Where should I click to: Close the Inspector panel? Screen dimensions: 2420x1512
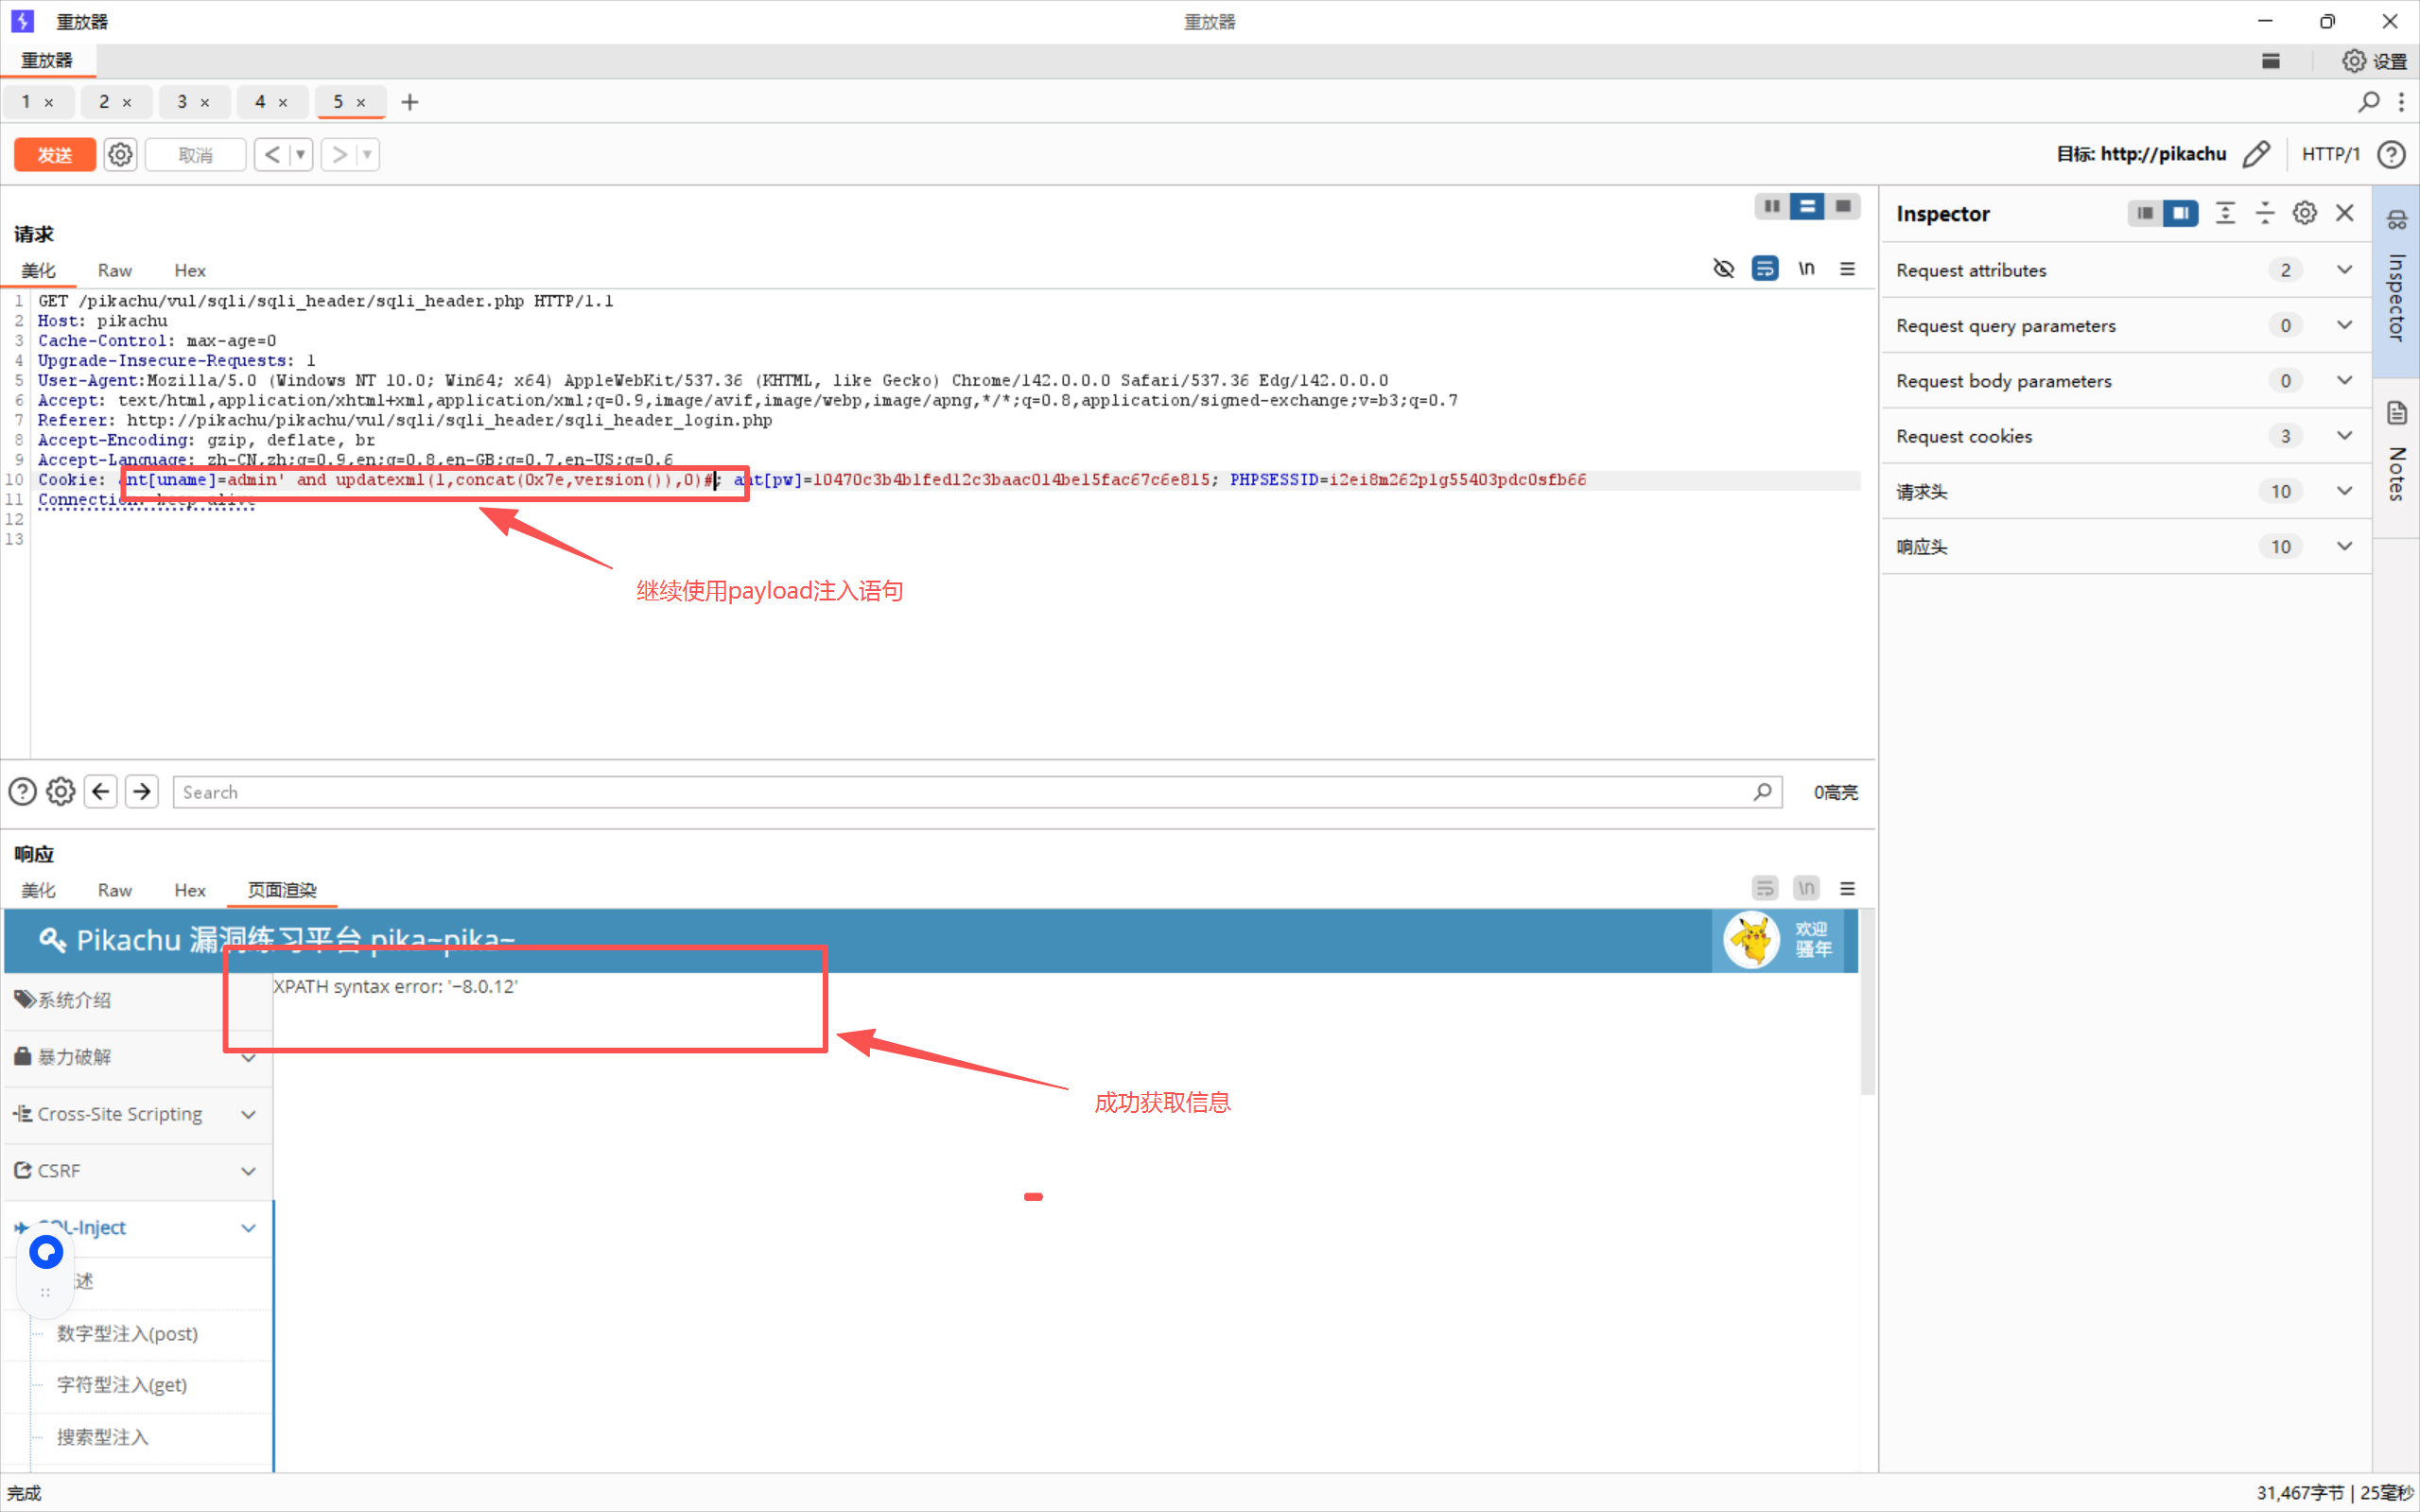[x=2344, y=213]
